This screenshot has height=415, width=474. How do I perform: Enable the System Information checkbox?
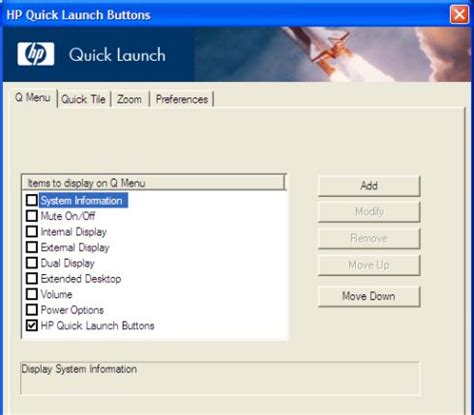tap(32, 200)
